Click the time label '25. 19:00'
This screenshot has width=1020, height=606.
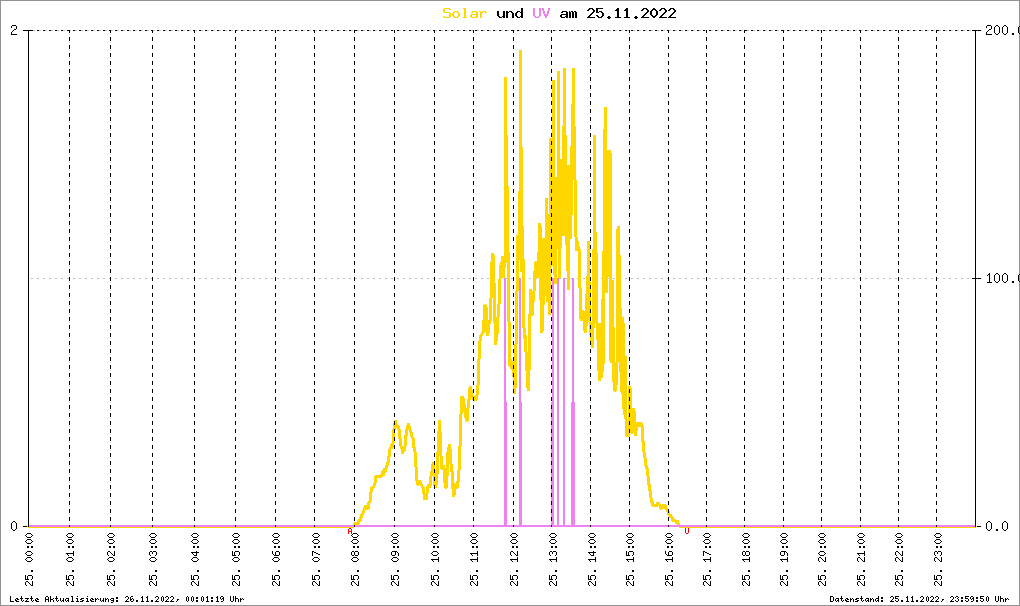pos(784,560)
